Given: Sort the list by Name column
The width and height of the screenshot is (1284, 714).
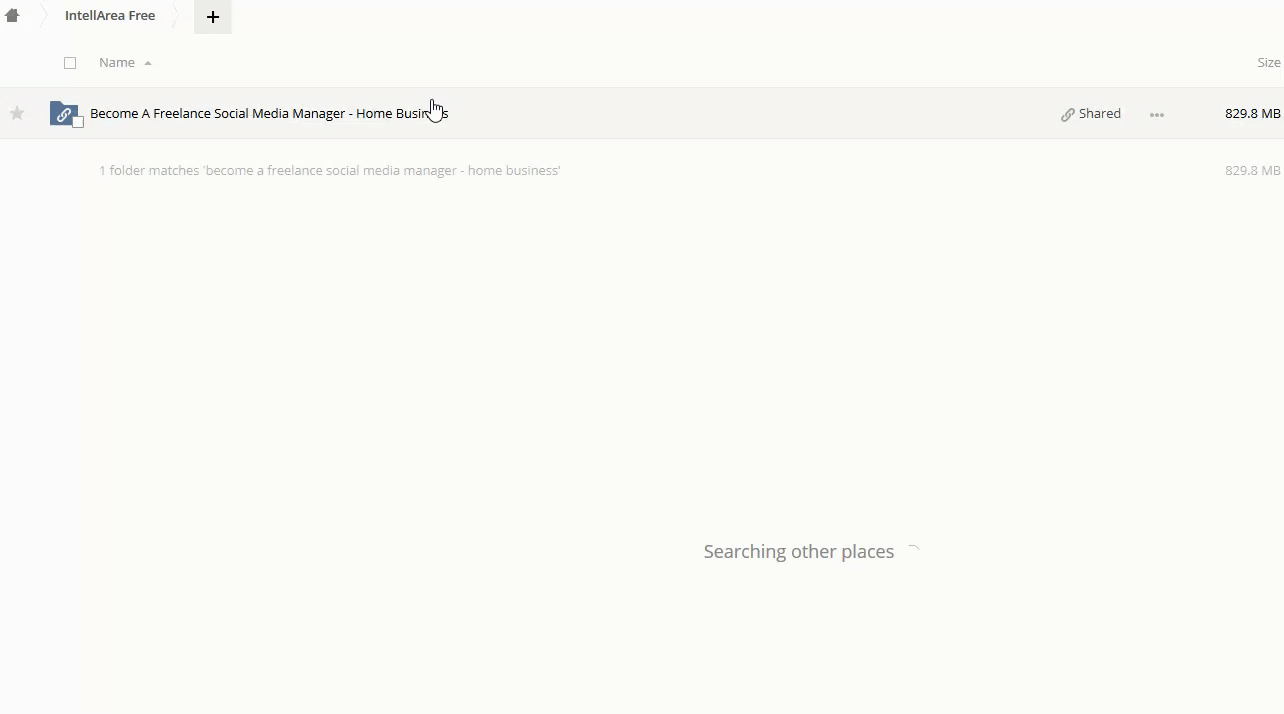Looking at the screenshot, I should tap(117, 63).
